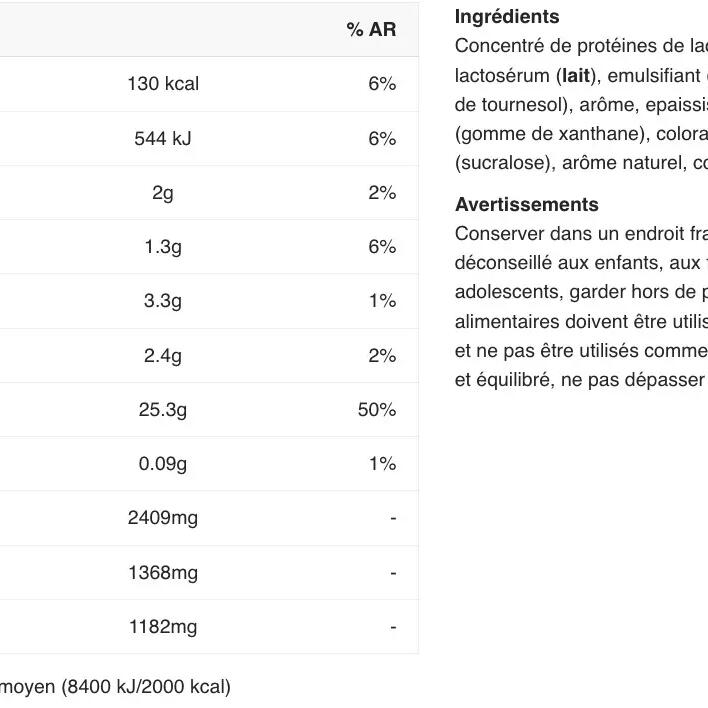Click the 0.09g table value
The width and height of the screenshot is (708, 708).
pos(163,464)
